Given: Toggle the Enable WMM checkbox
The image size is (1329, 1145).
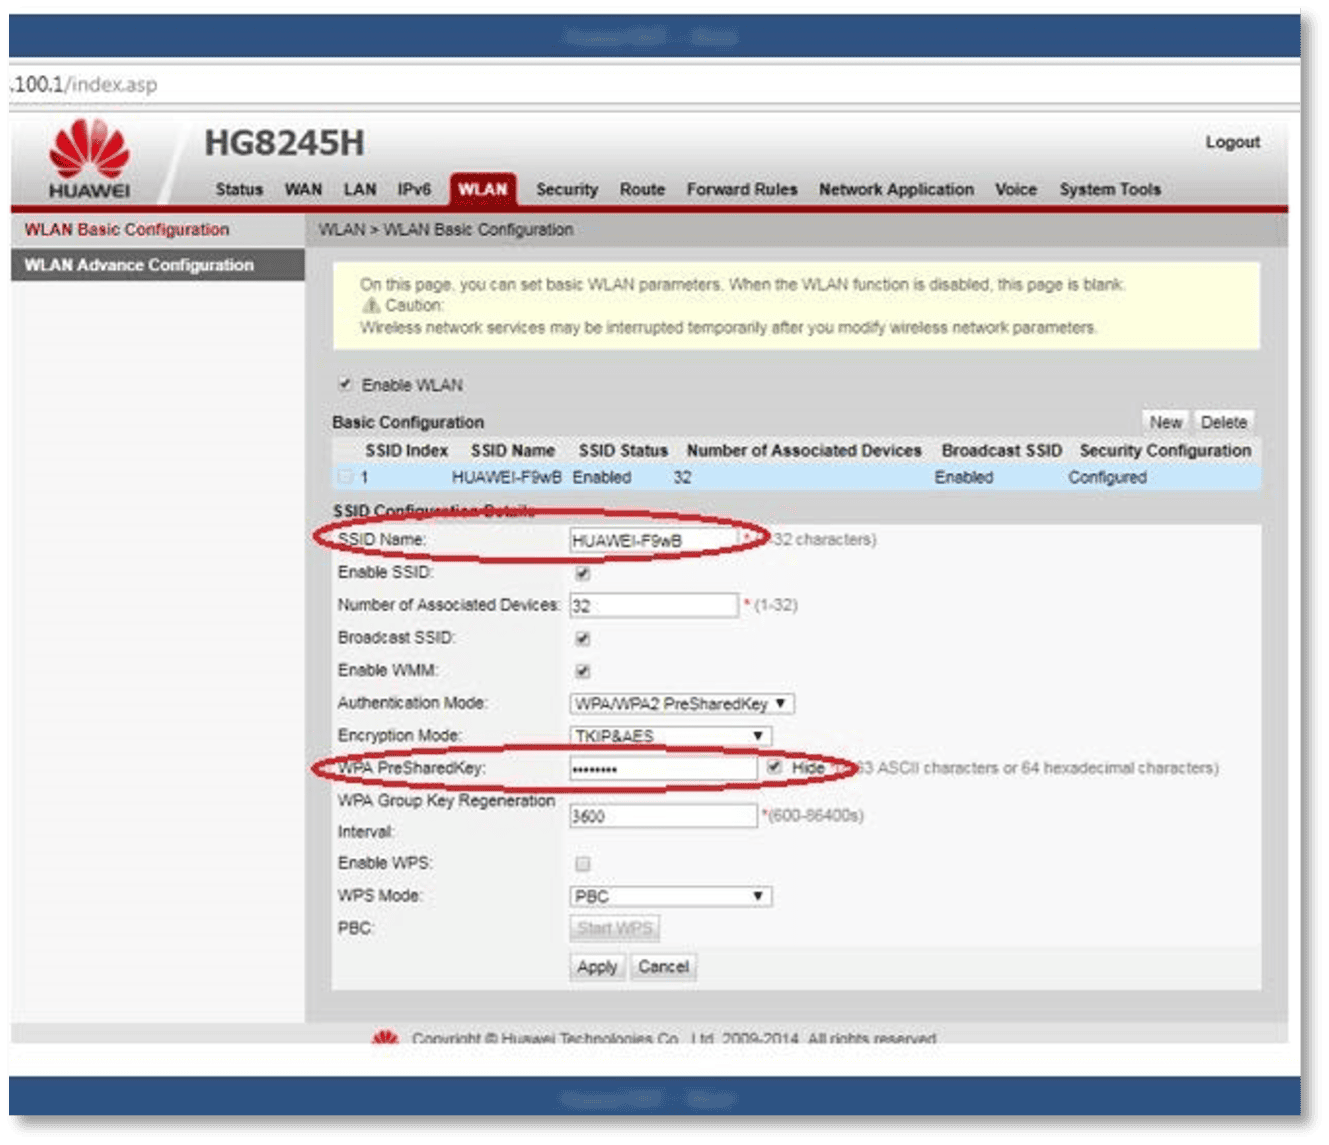Looking at the screenshot, I should point(583,671).
